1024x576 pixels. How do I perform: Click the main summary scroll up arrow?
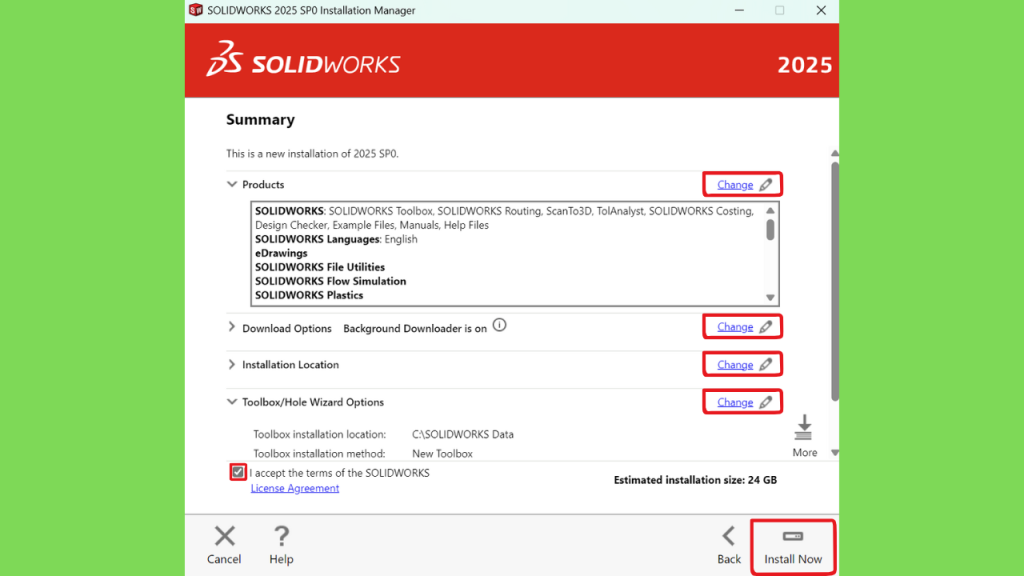pos(835,153)
